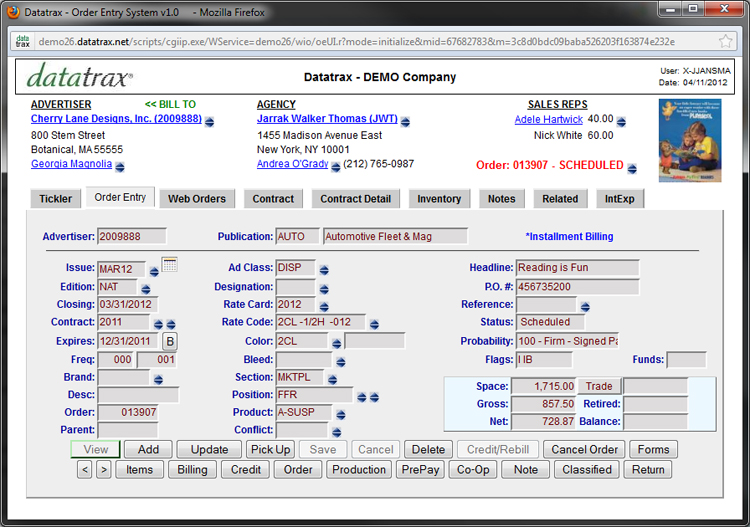Screen dimensions: 750x527
Task: Switch to Contract Detail tab
Action: coord(355,198)
